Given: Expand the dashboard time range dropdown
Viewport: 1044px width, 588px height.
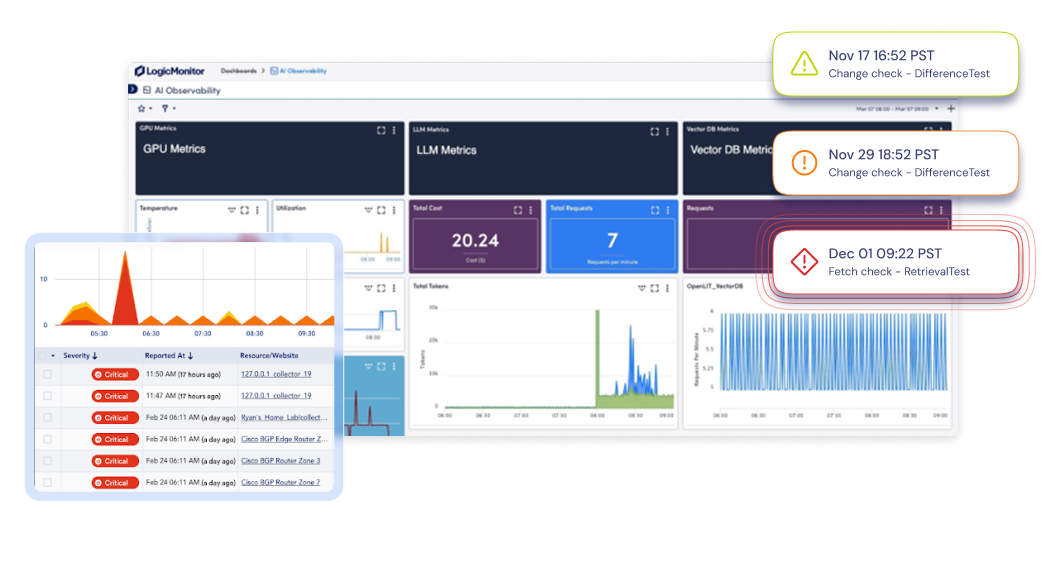Looking at the screenshot, I should coord(937,109).
